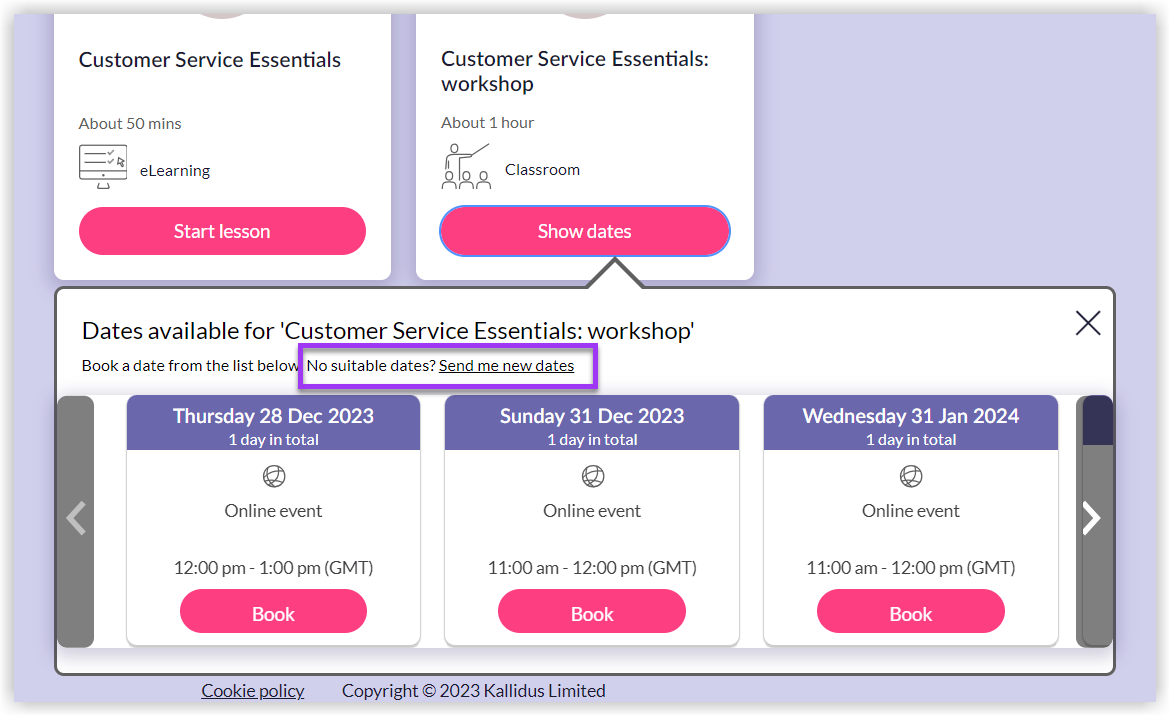Click globe icon on Sunday 31 Dec card

coord(592,476)
